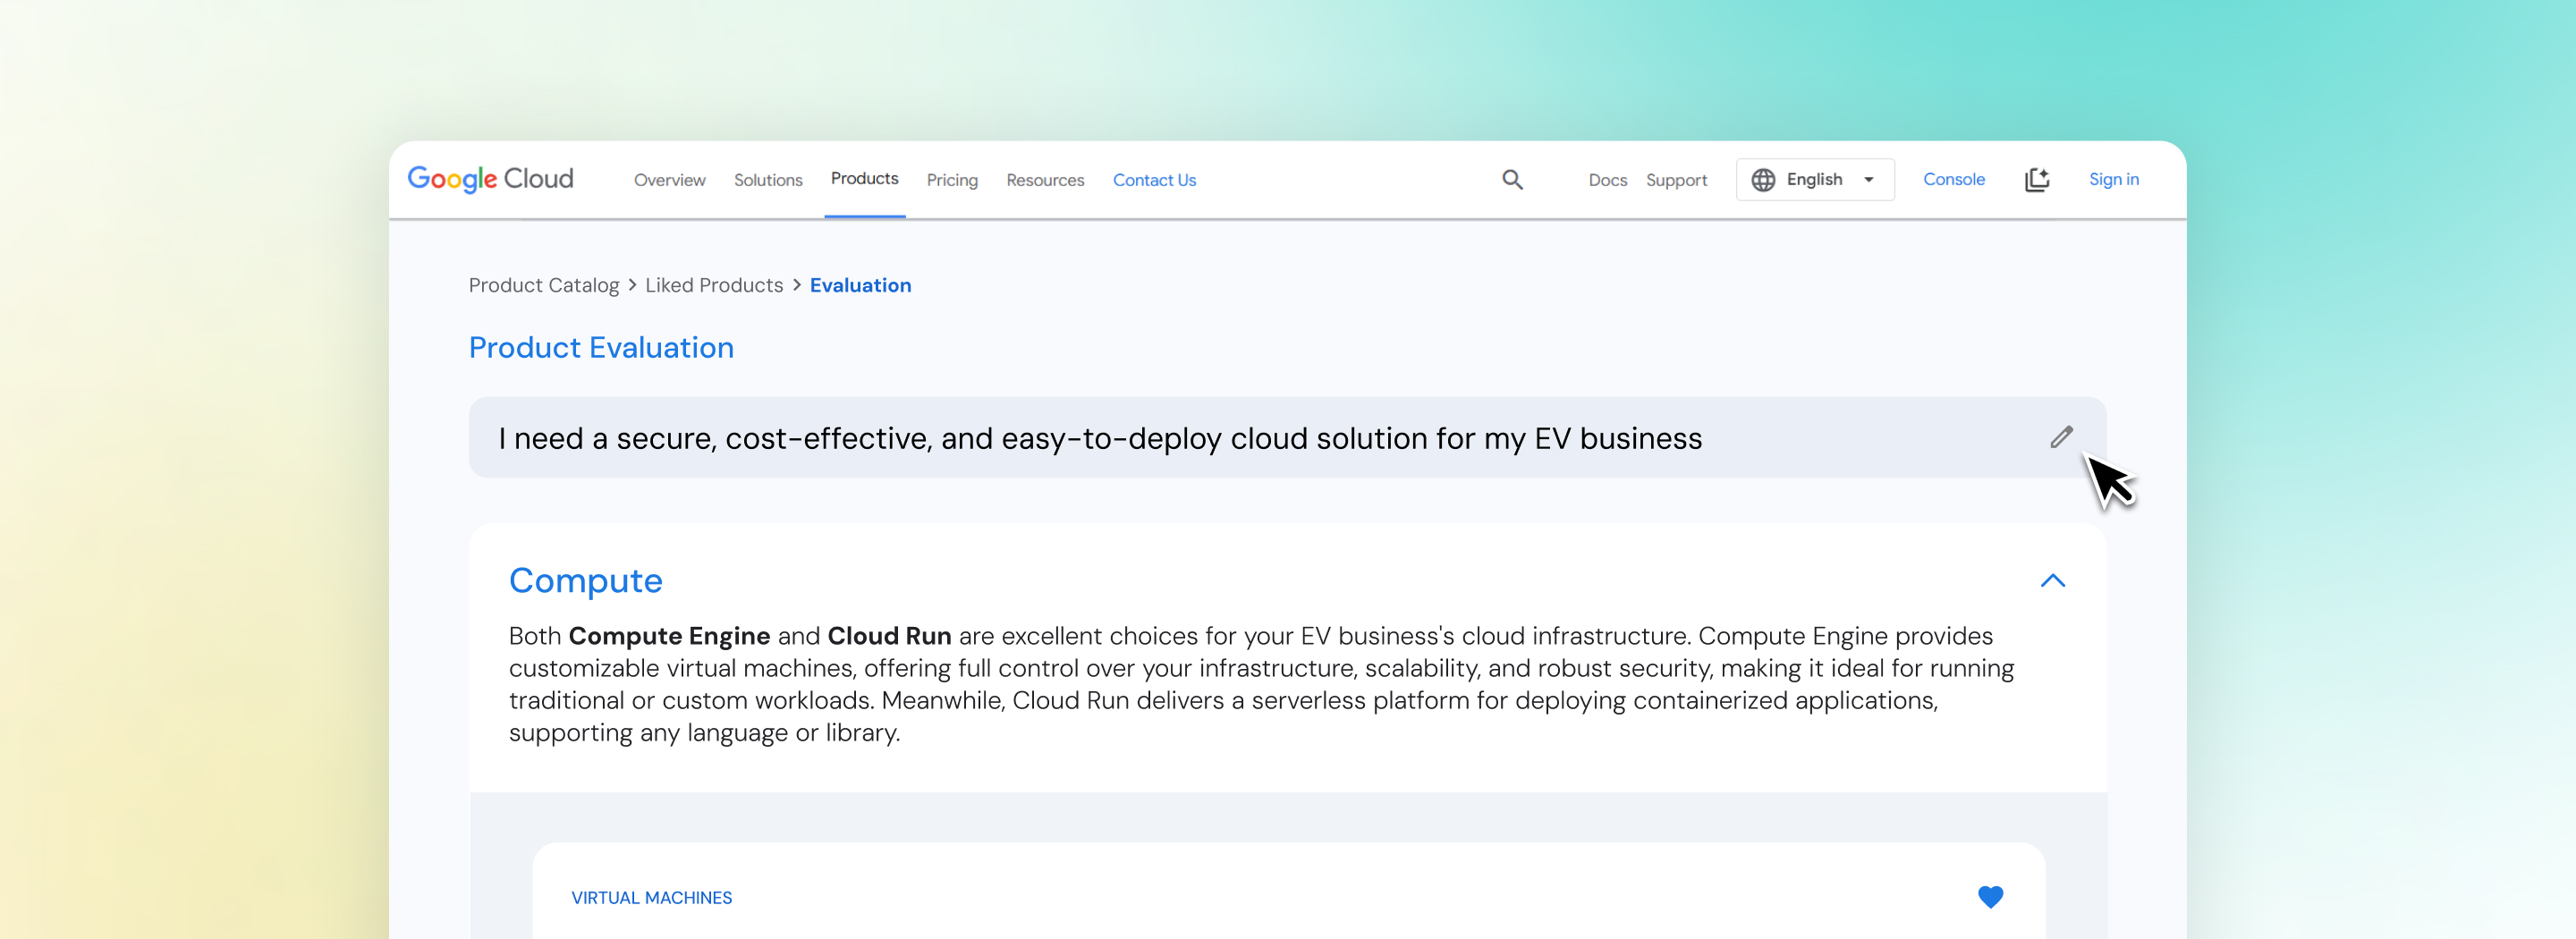Follow the Contact Us link
Viewport: 2576px width, 939px height.
pos(1154,180)
